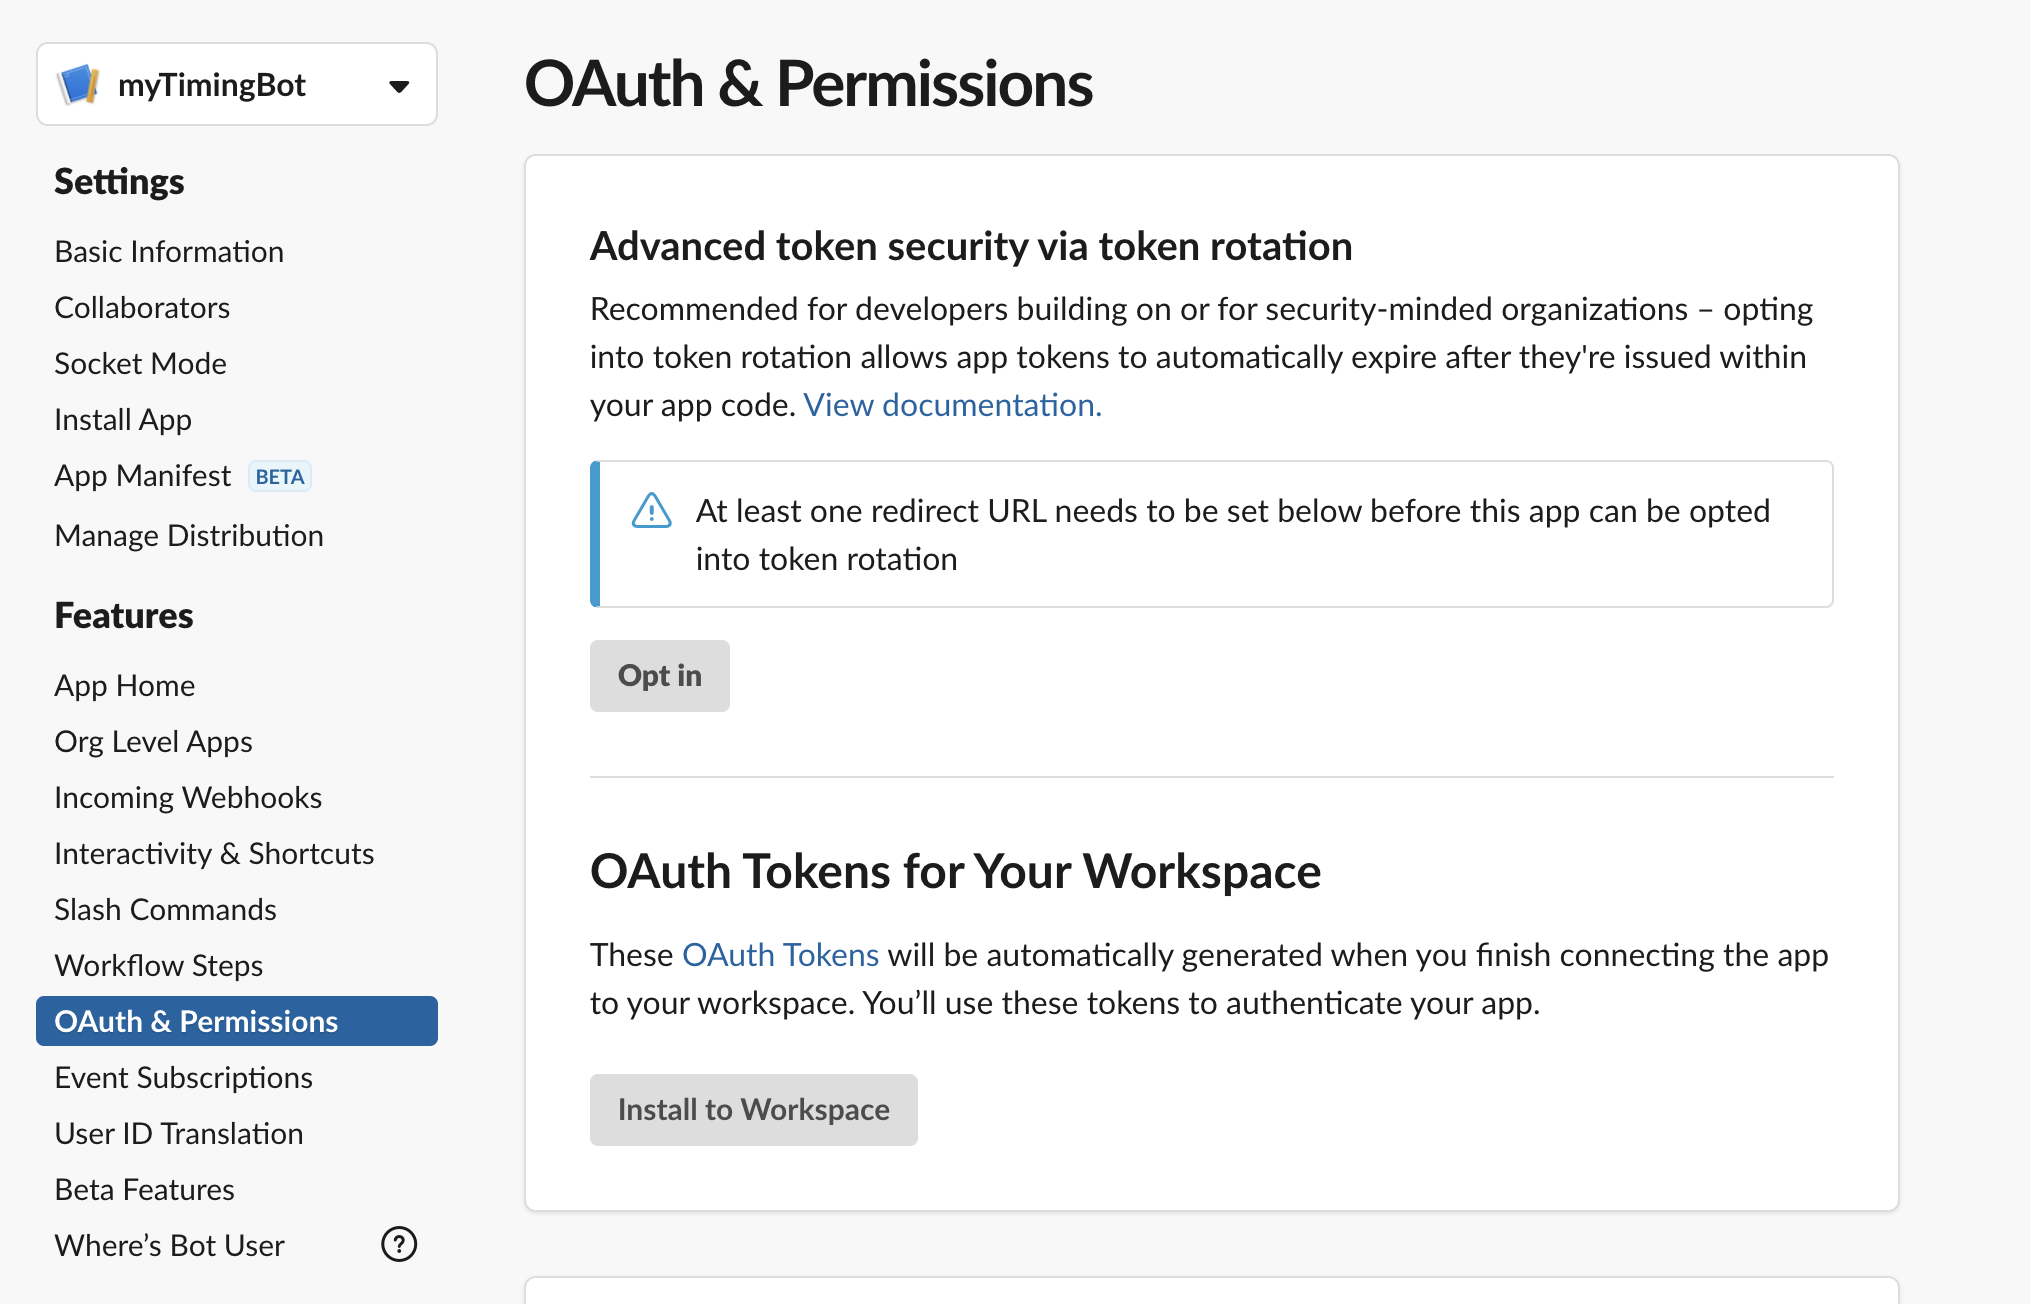The height and width of the screenshot is (1304, 2030).
Task: Navigate to Manage Distribution
Action: [x=189, y=536]
